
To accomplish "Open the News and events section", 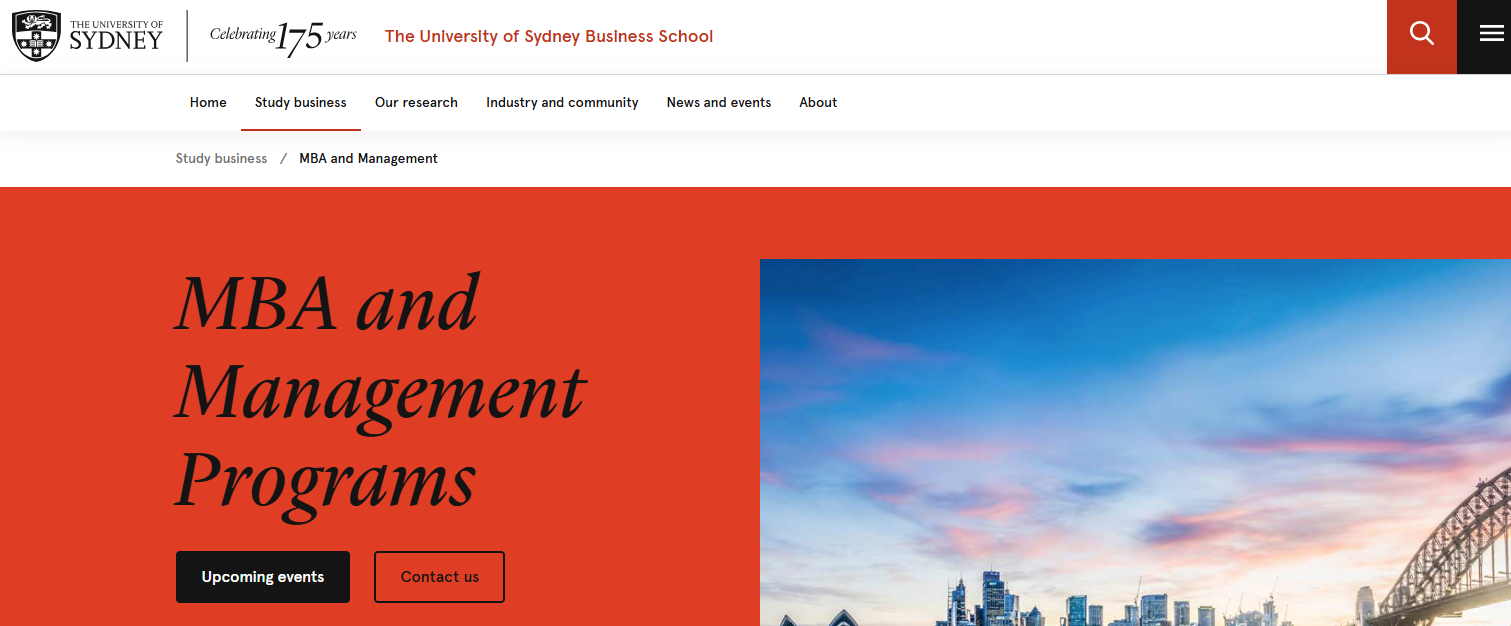I will 718,102.
